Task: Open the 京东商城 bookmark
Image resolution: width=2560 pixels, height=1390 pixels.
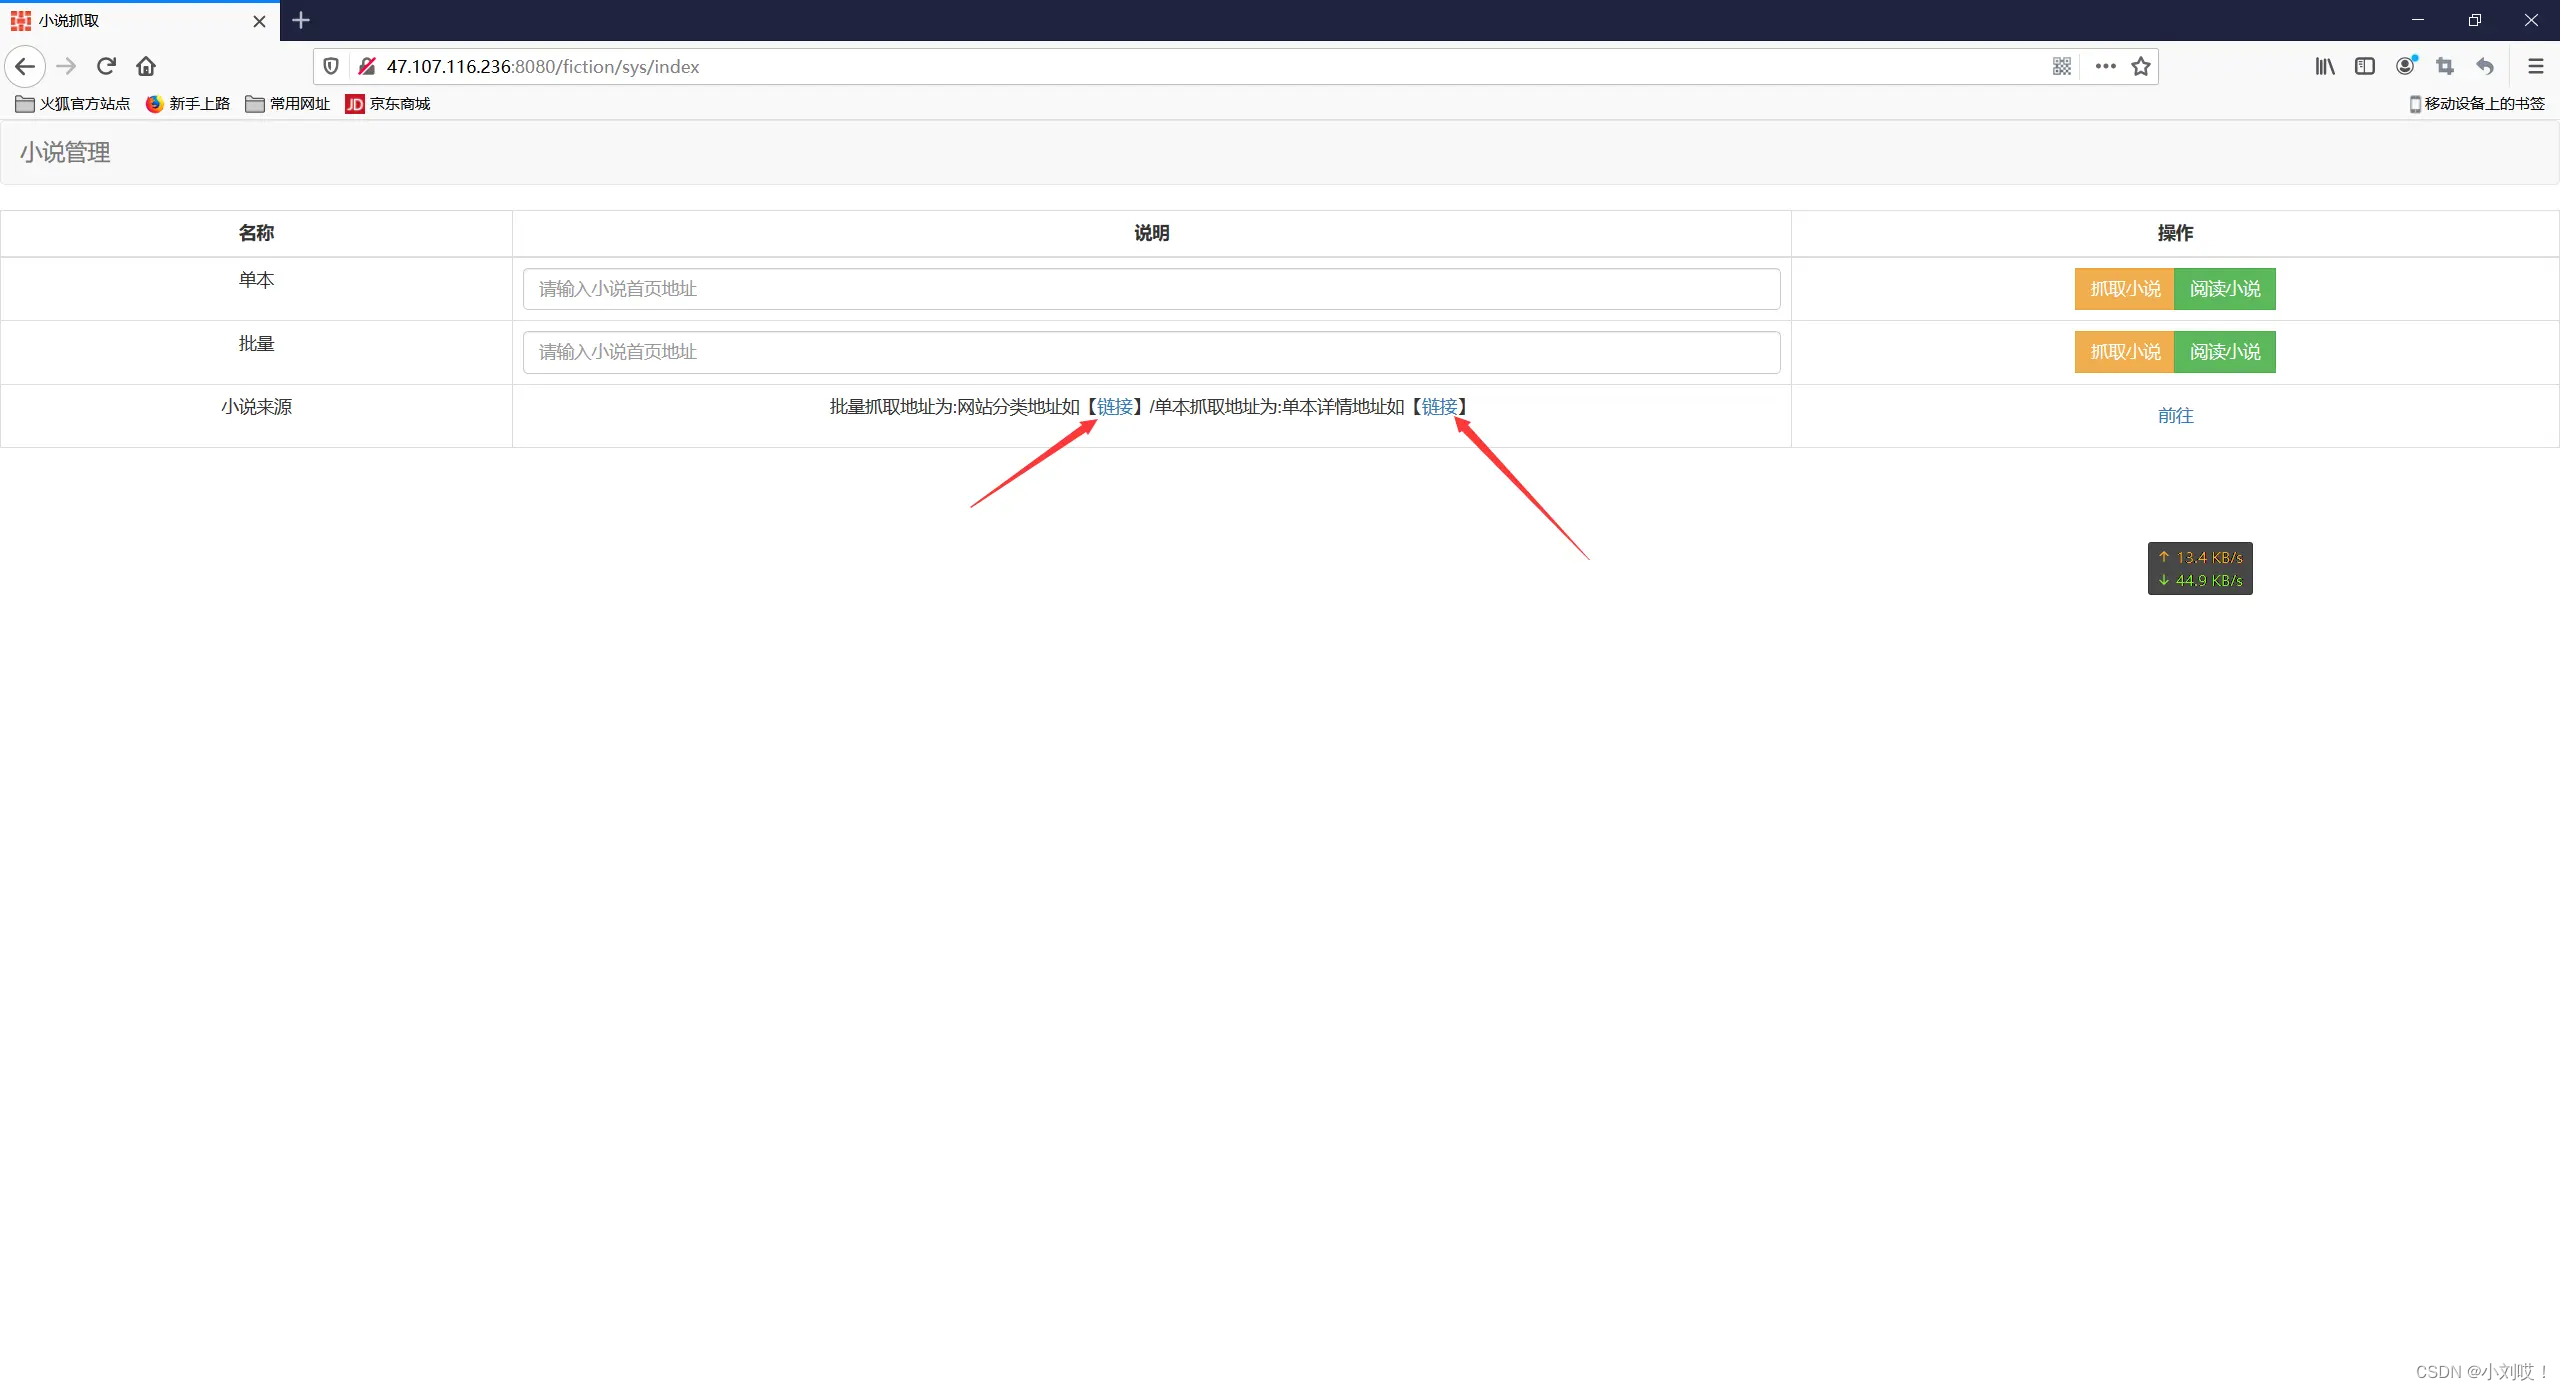Action: pos(388,104)
